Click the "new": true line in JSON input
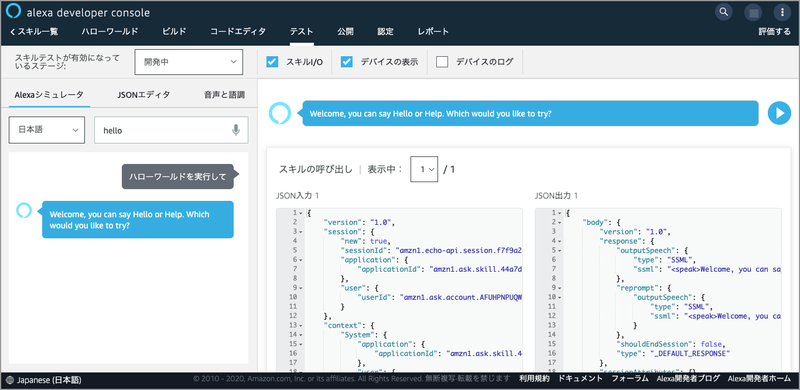The width and height of the screenshot is (800, 390). tap(365, 241)
